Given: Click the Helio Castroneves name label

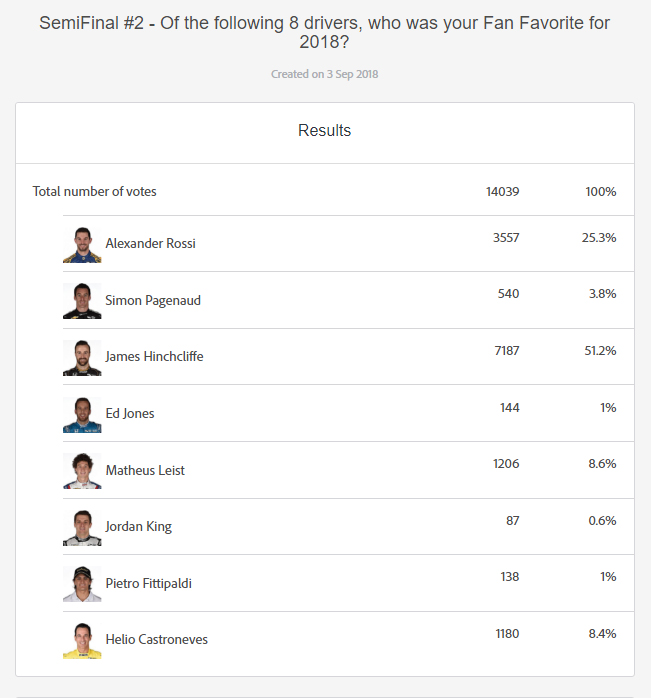Looking at the screenshot, I should [156, 640].
